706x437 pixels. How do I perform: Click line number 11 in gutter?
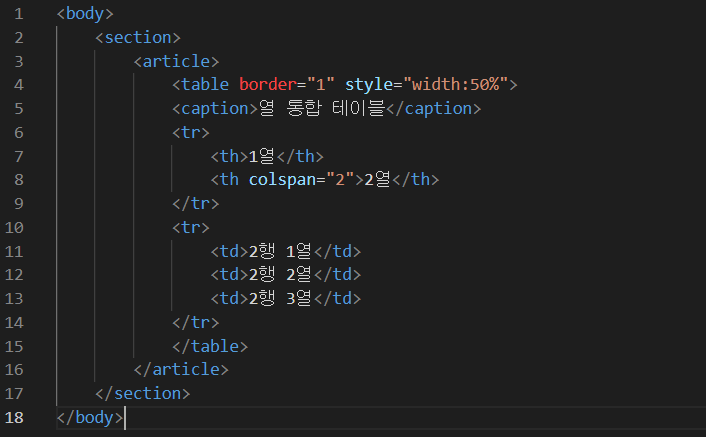pyautogui.click(x=14, y=252)
